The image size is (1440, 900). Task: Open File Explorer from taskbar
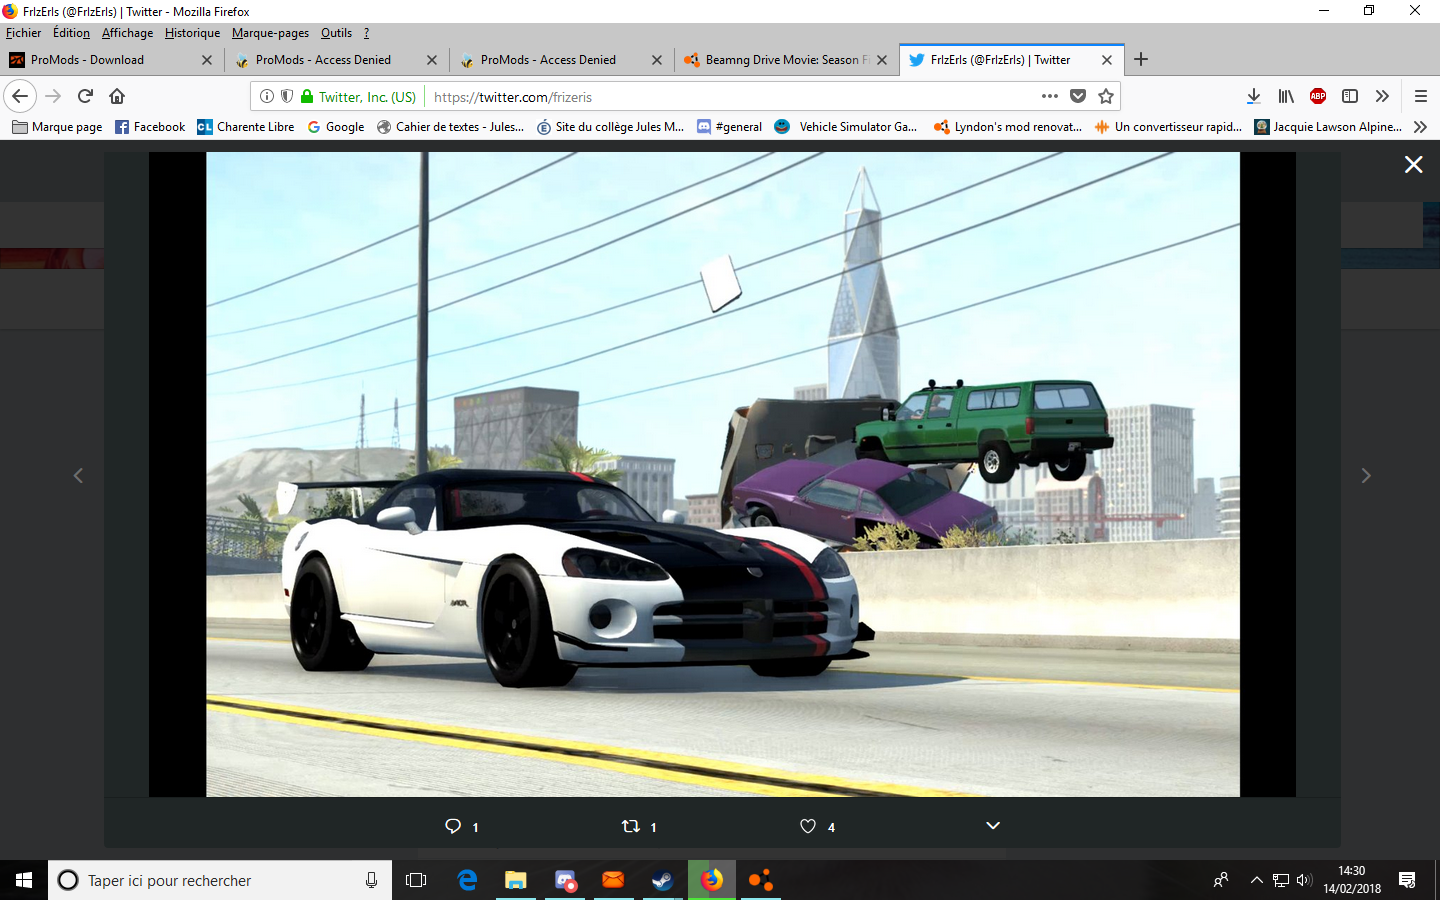[515, 880]
